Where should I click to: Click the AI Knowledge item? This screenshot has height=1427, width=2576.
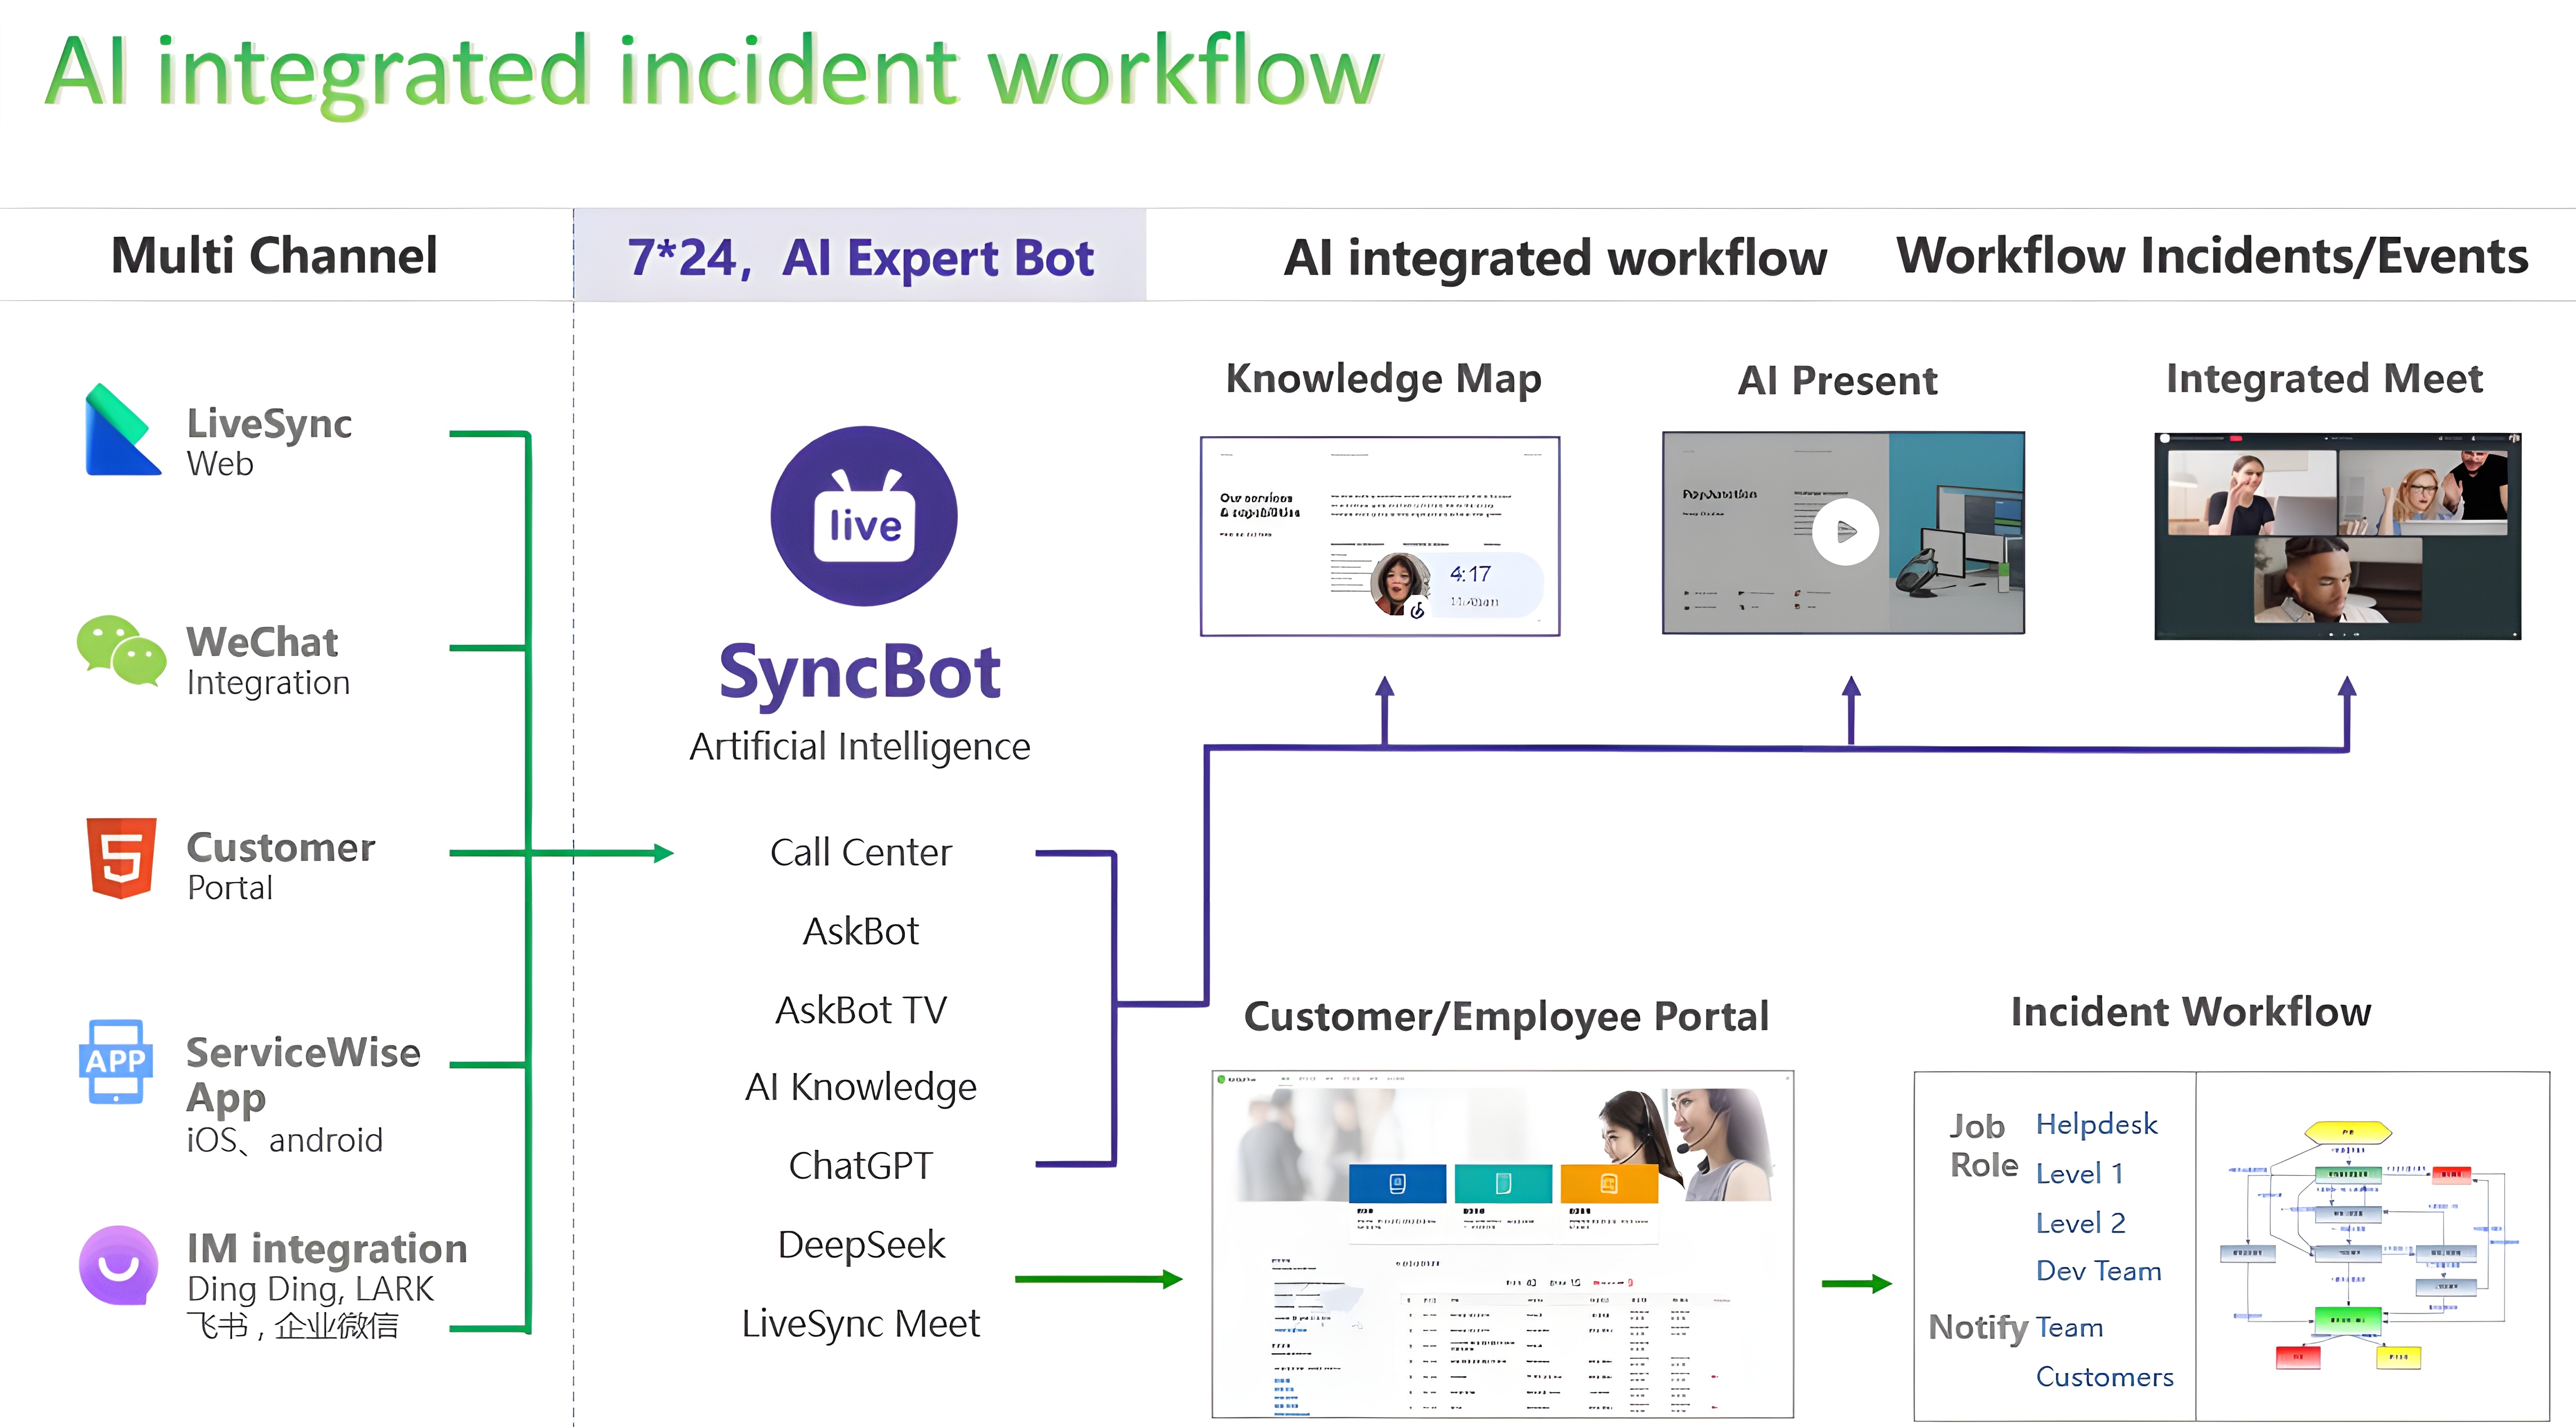861,1087
